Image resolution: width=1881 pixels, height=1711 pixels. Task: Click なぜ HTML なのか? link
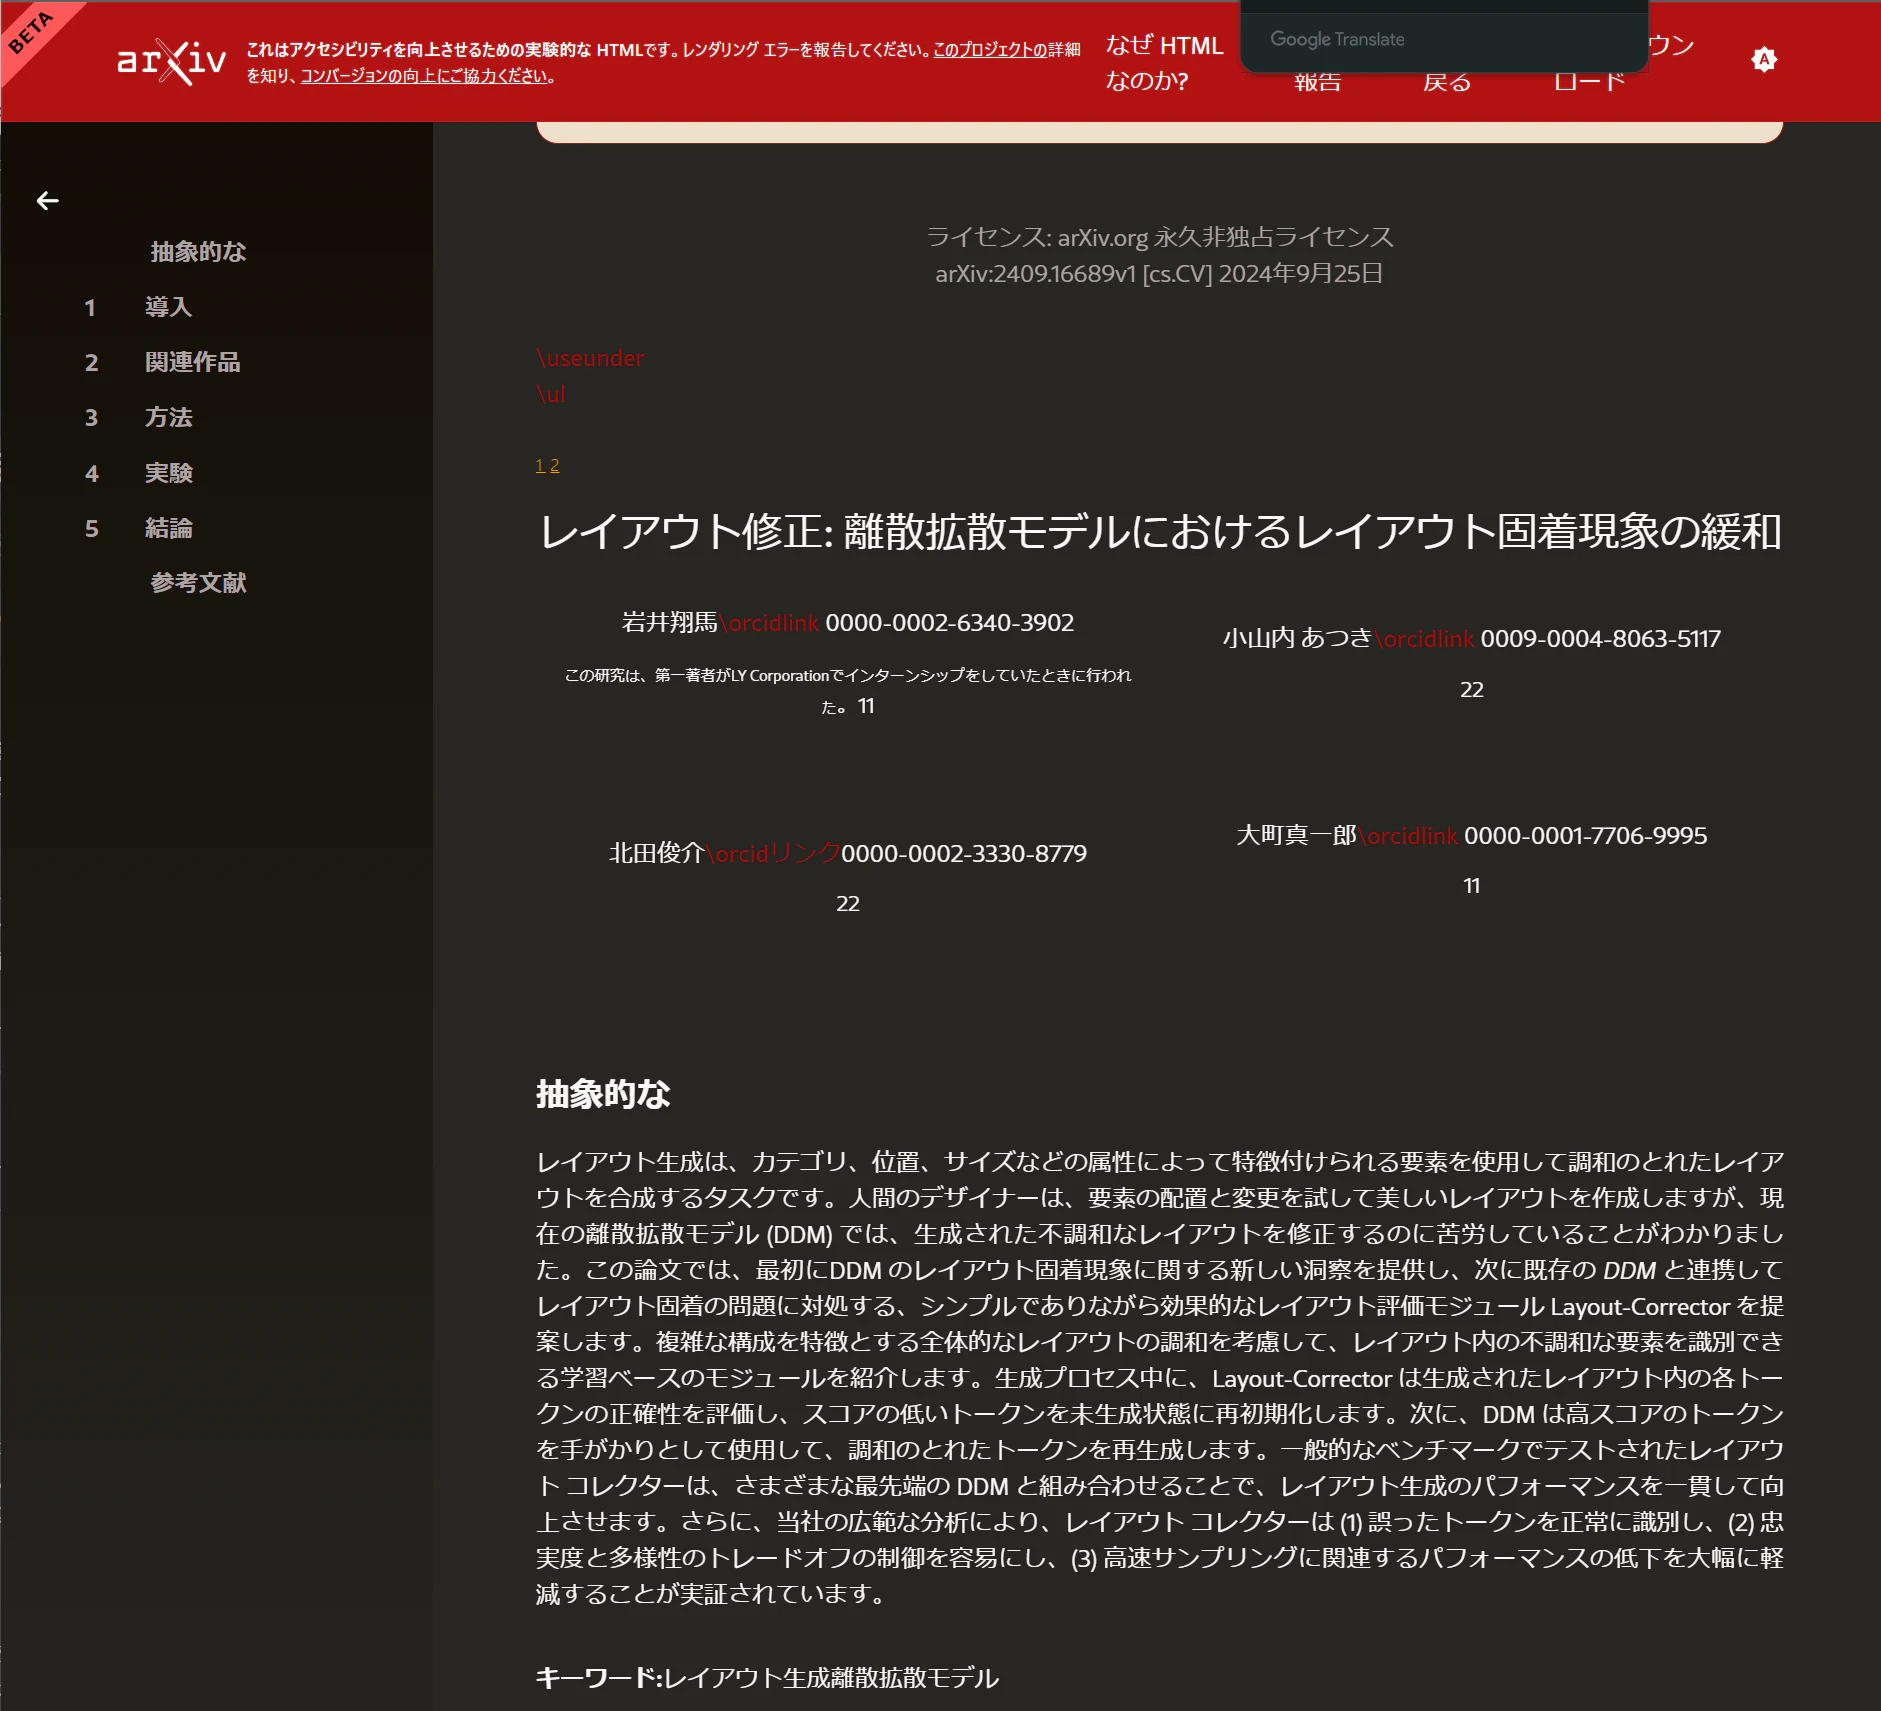pyautogui.click(x=1164, y=62)
